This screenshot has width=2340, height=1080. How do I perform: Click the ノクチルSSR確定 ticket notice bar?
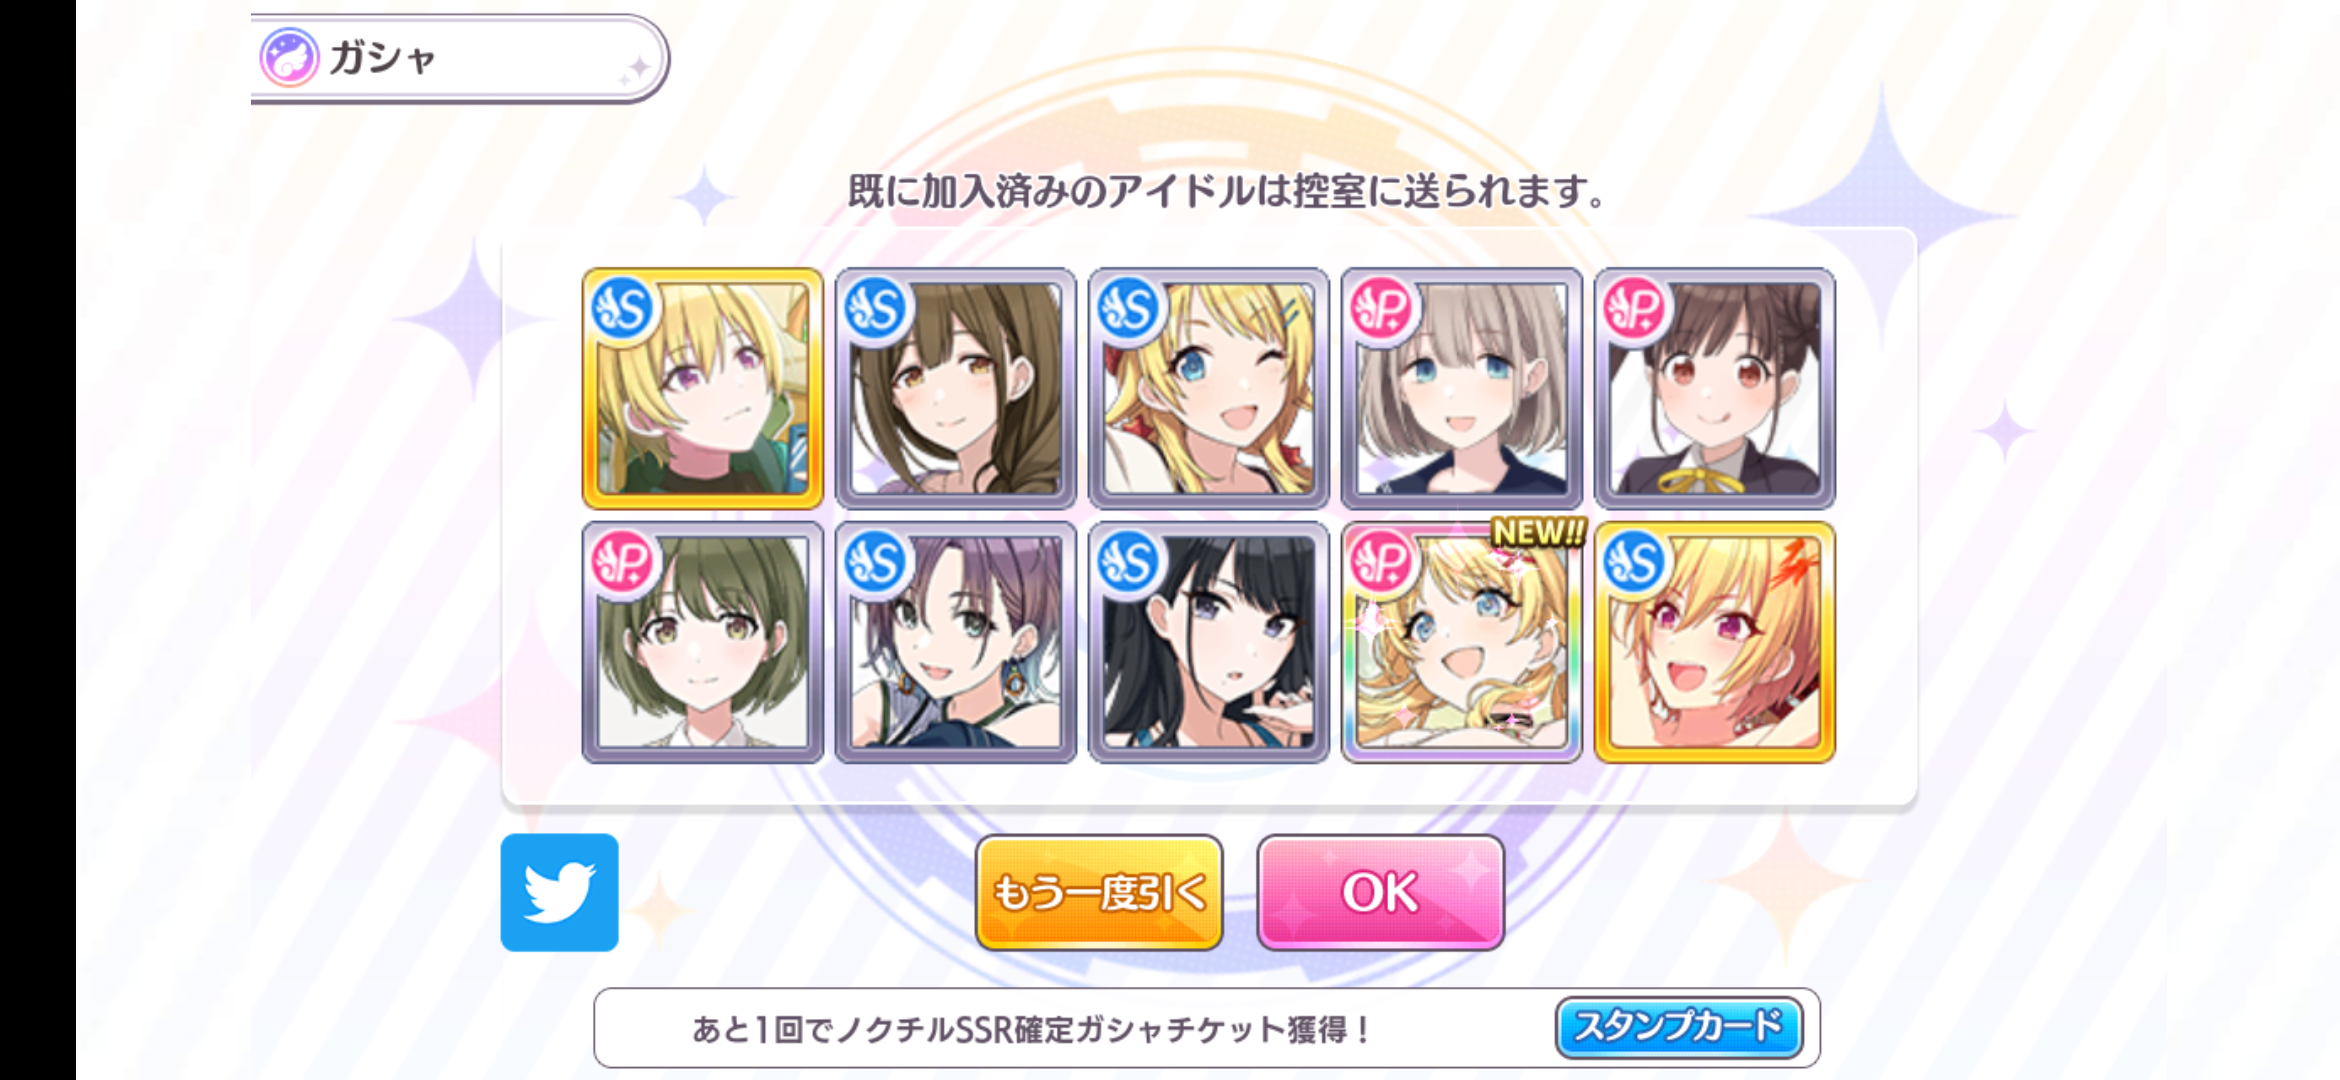(x=1206, y=1028)
